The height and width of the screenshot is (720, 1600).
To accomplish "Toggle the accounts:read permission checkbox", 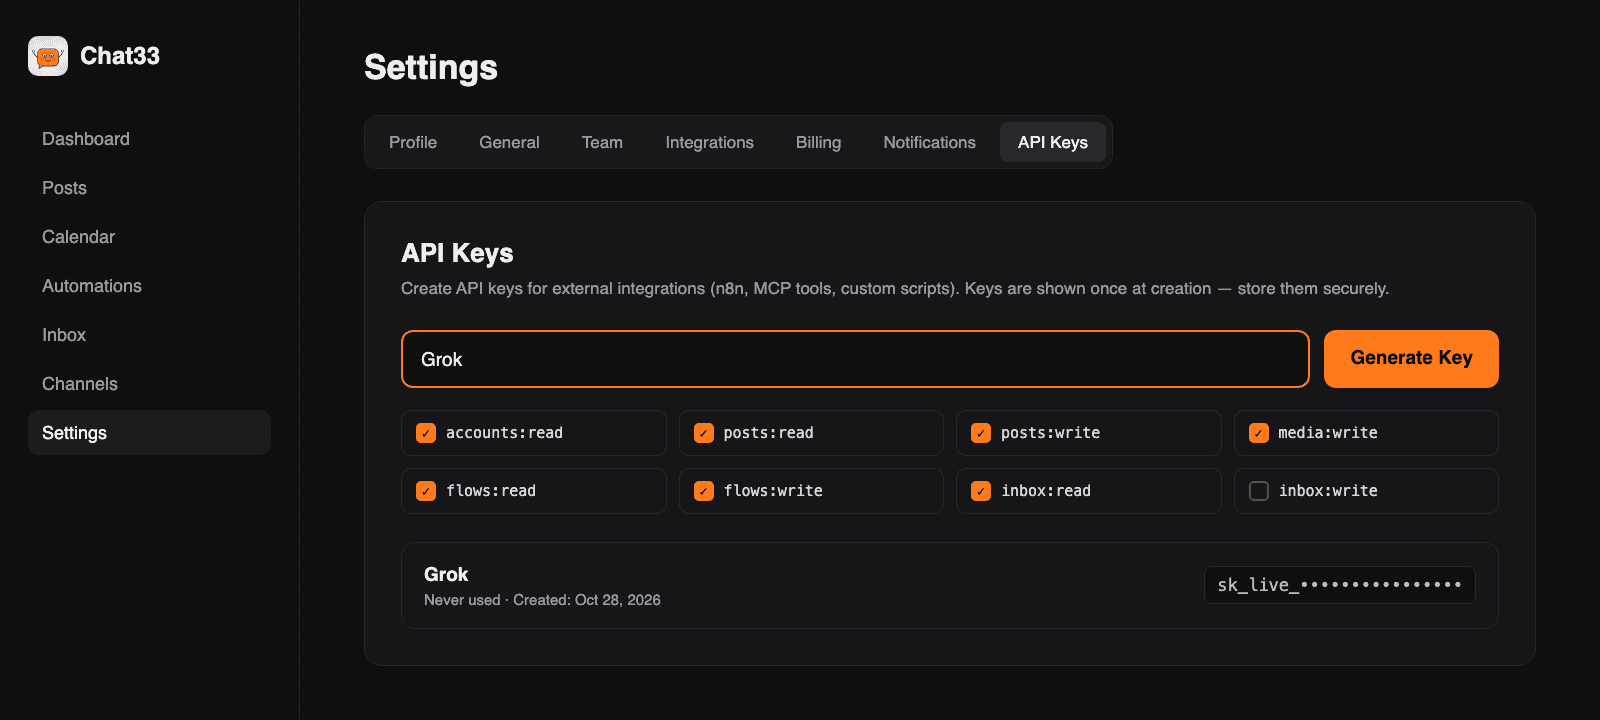I will pyautogui.click(x=426, y=433).
